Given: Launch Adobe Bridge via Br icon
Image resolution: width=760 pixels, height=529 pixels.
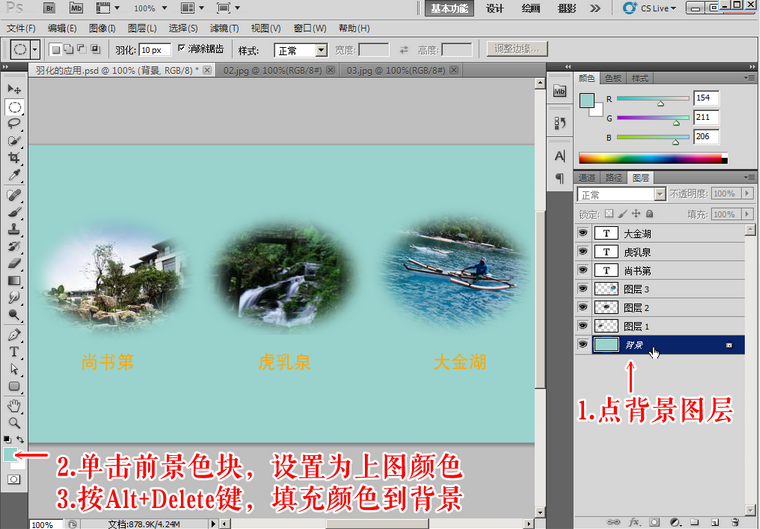Looking at the screenshot, I should [x=48, y=8].
